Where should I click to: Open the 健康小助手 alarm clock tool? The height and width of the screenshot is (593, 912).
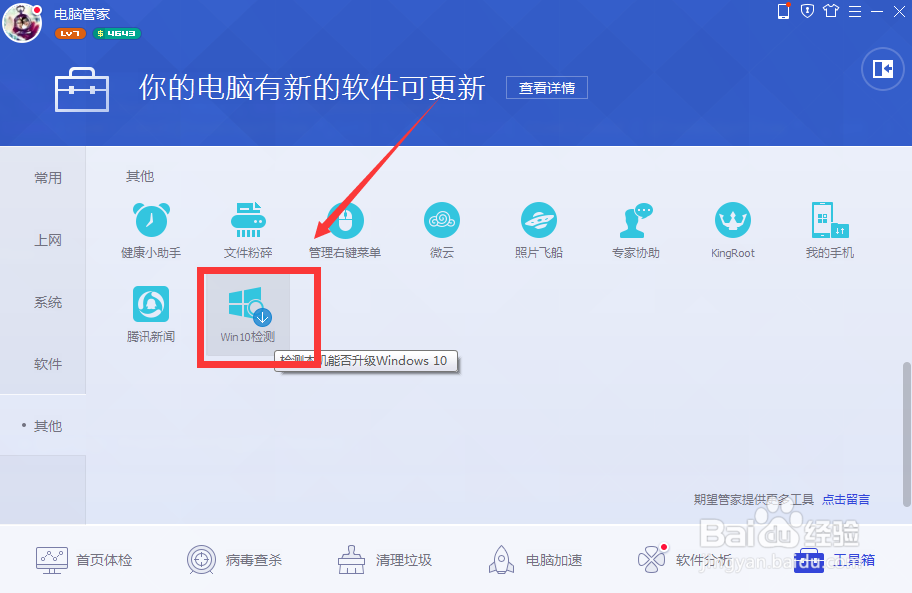click(x=151, y=230)
